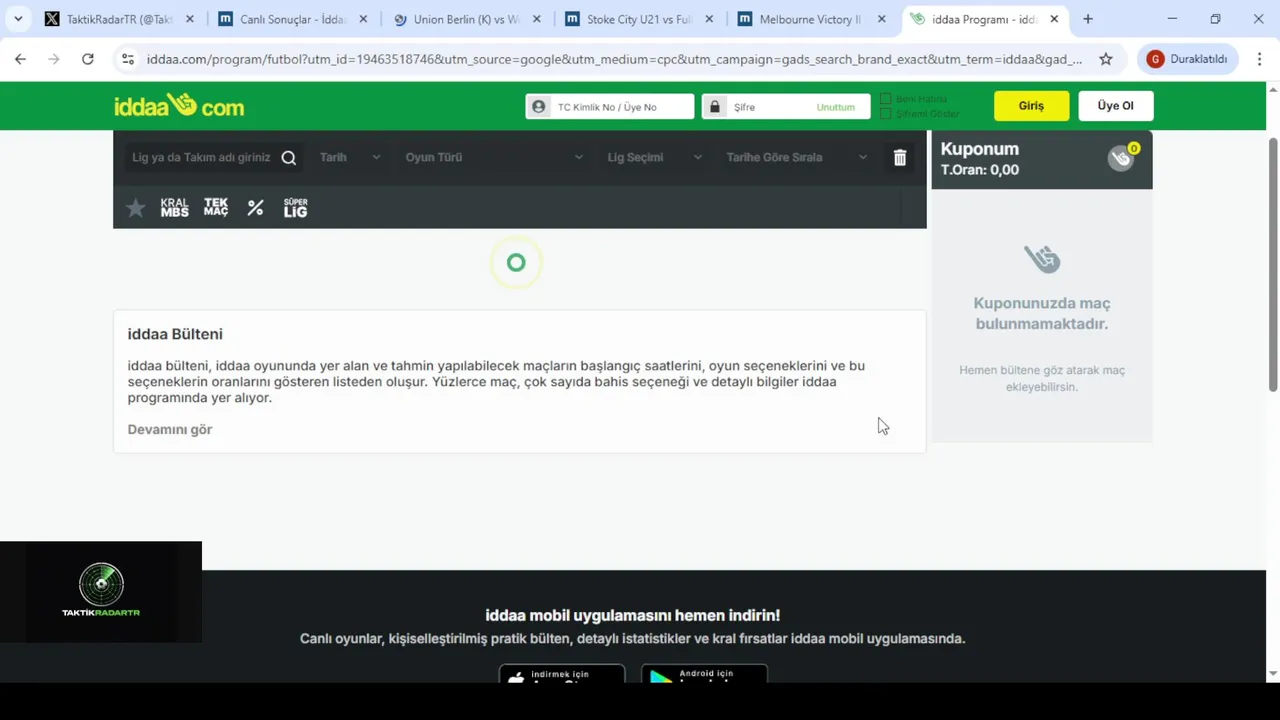Open the Chrome three-dot menu
Viewport: 1280px width, 720px height.
point(1259,59)
